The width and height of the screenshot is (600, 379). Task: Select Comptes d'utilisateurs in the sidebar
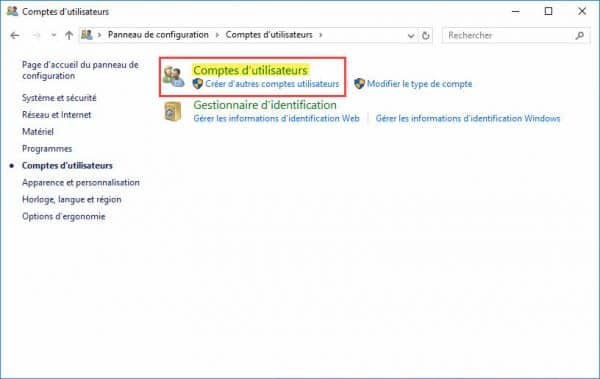pyautogui.click(x=67, y=166)
